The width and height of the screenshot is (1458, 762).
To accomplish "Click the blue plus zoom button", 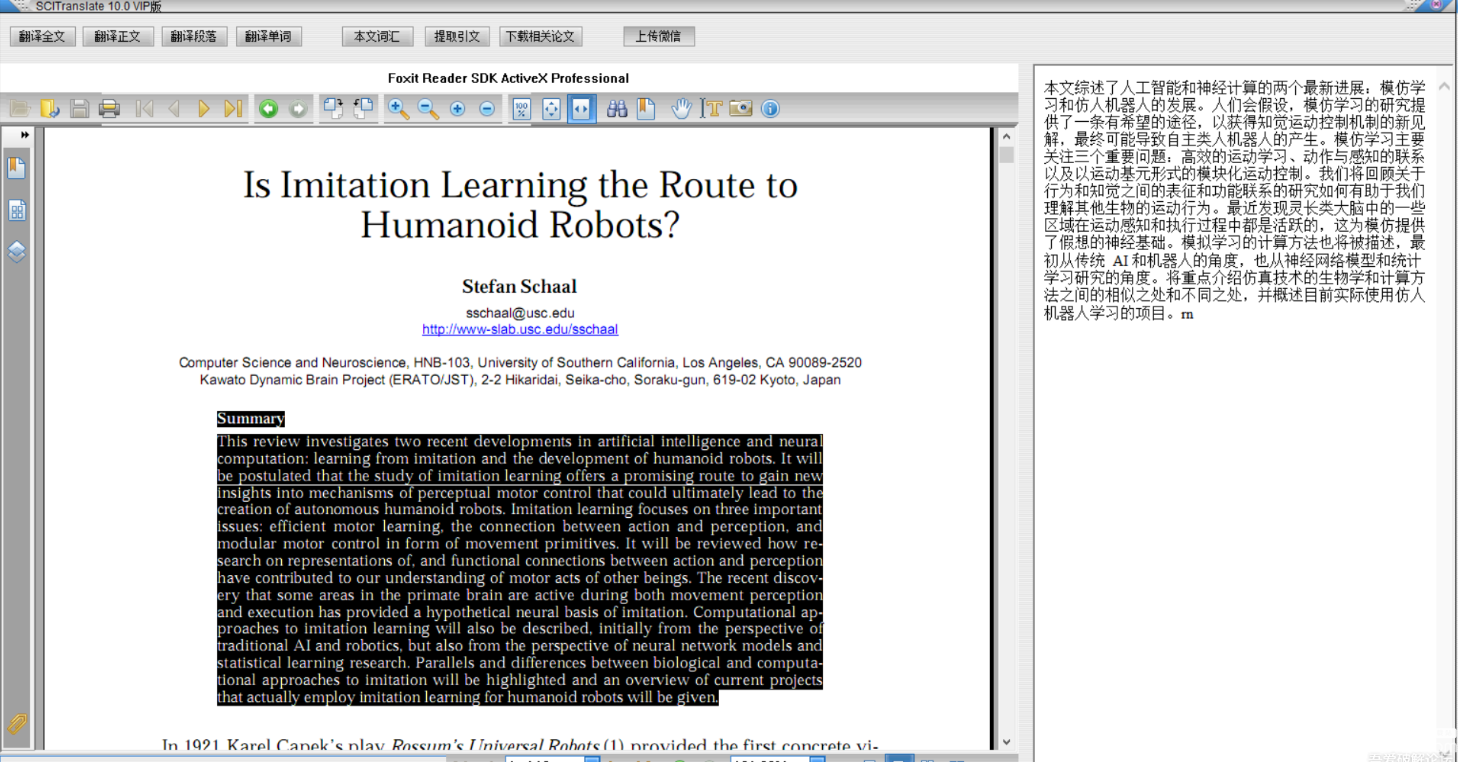I will click(x=458, y=109).
